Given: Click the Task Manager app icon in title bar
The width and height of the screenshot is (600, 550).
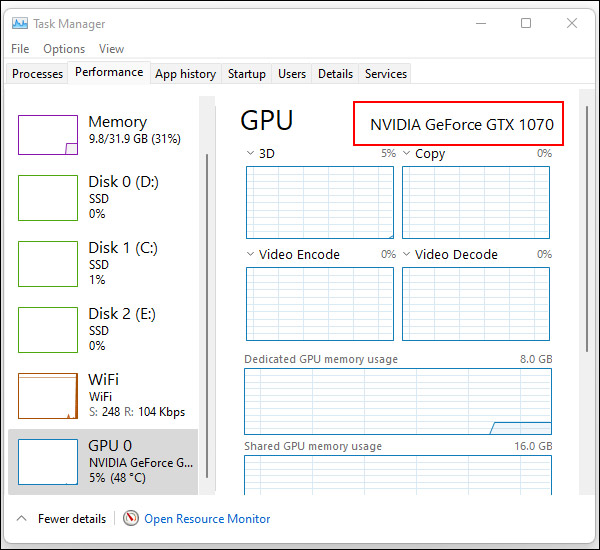Looking at the screenshot, I should point(20,23).
